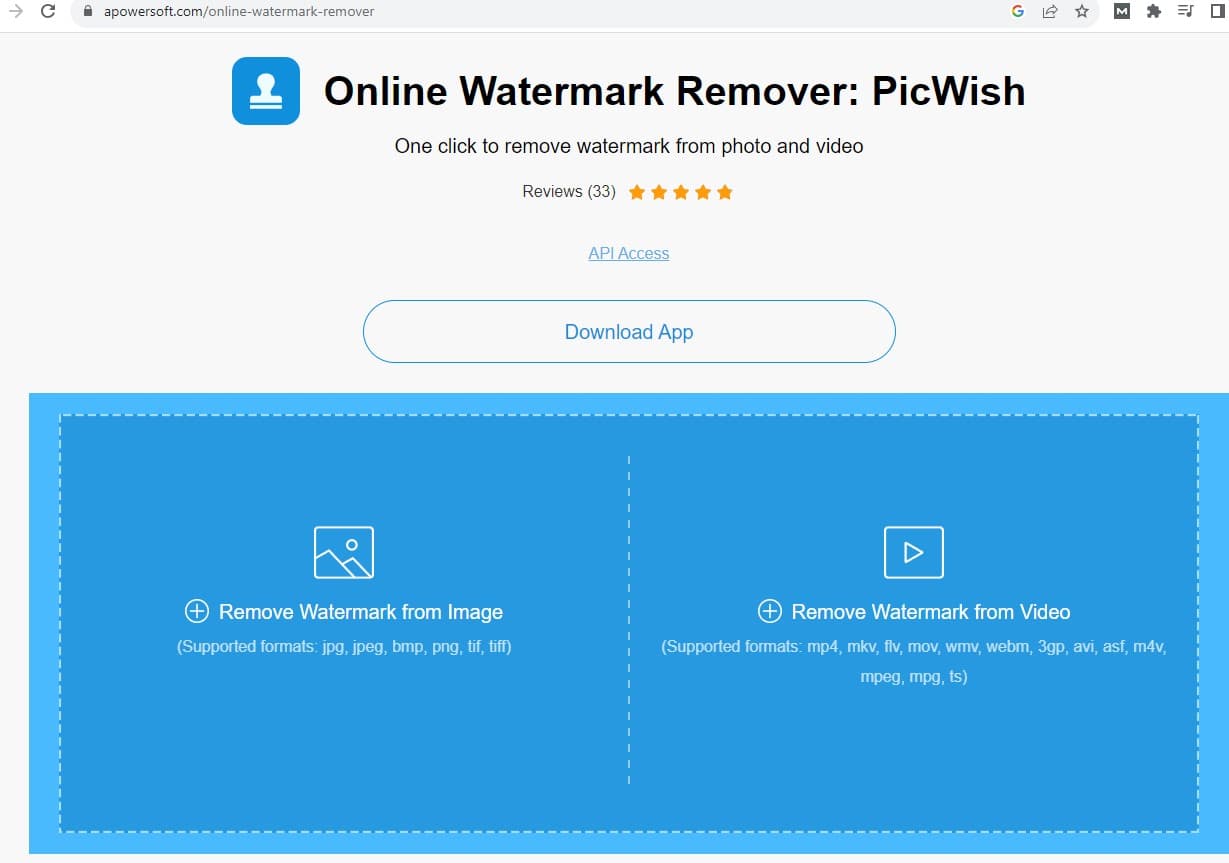The height and width of the screenshot is (863, 1229).
Task: Open the API Access link
Action: click(x=629, y=253)
